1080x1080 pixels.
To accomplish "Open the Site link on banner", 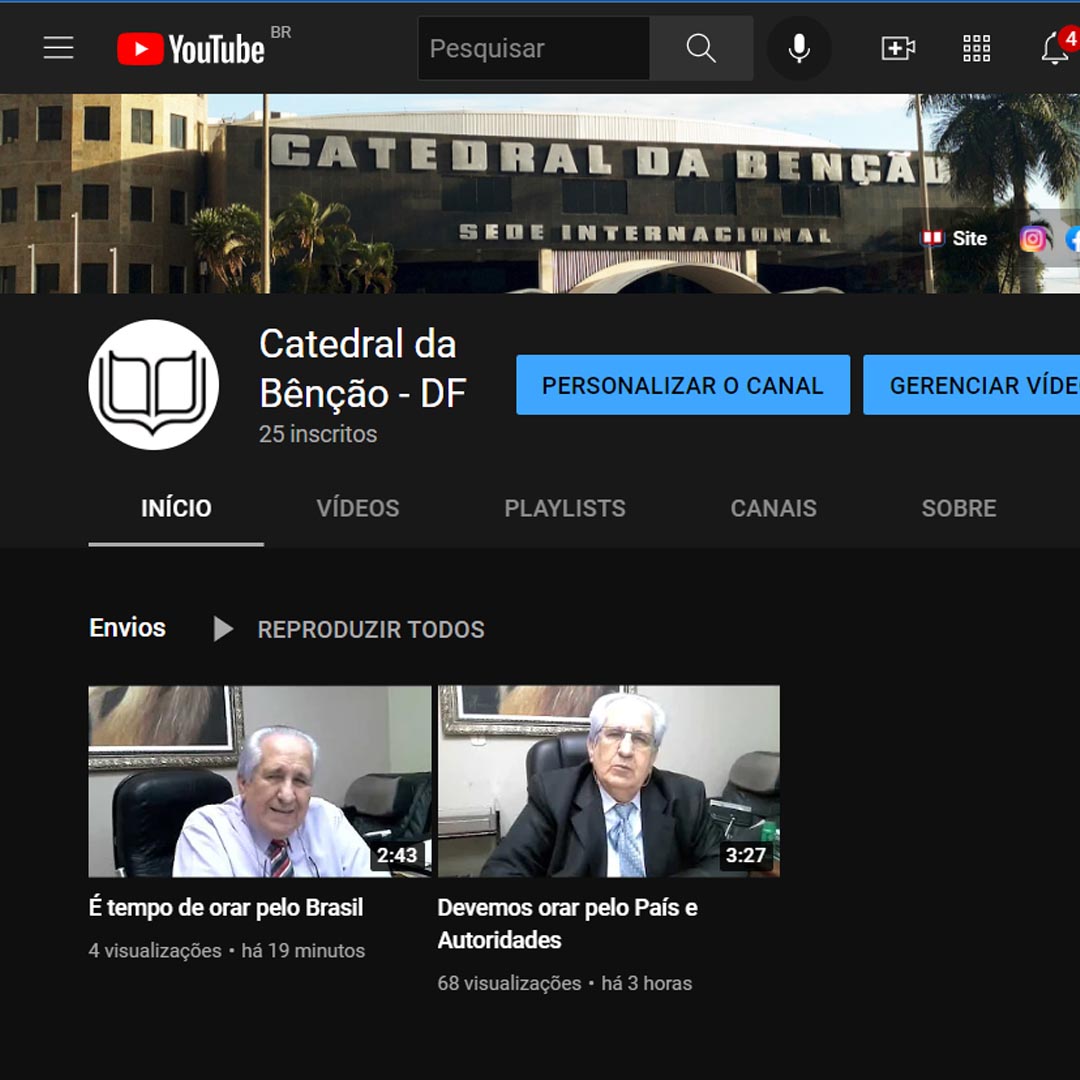I will (x=954, y=238).
